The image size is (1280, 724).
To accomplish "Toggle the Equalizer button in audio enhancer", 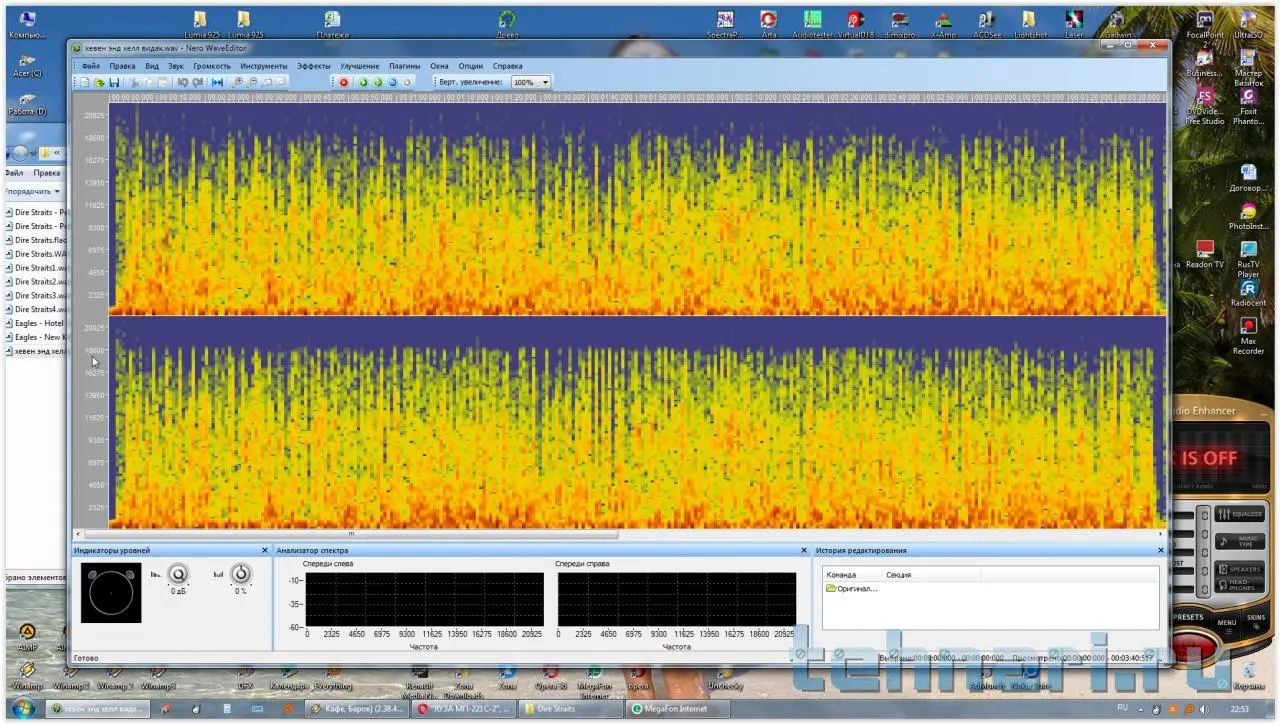I will pos(1238,514).
